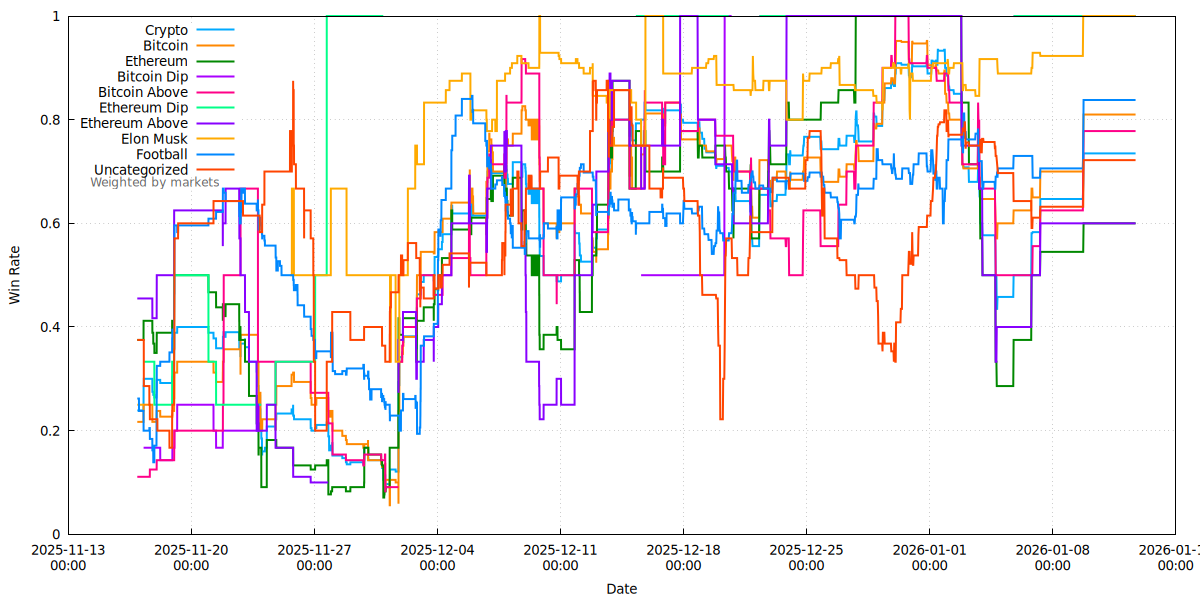Hide the Elon Musk series
The height and width of the screenshot is (600, 1200).
tap(154, 138)
